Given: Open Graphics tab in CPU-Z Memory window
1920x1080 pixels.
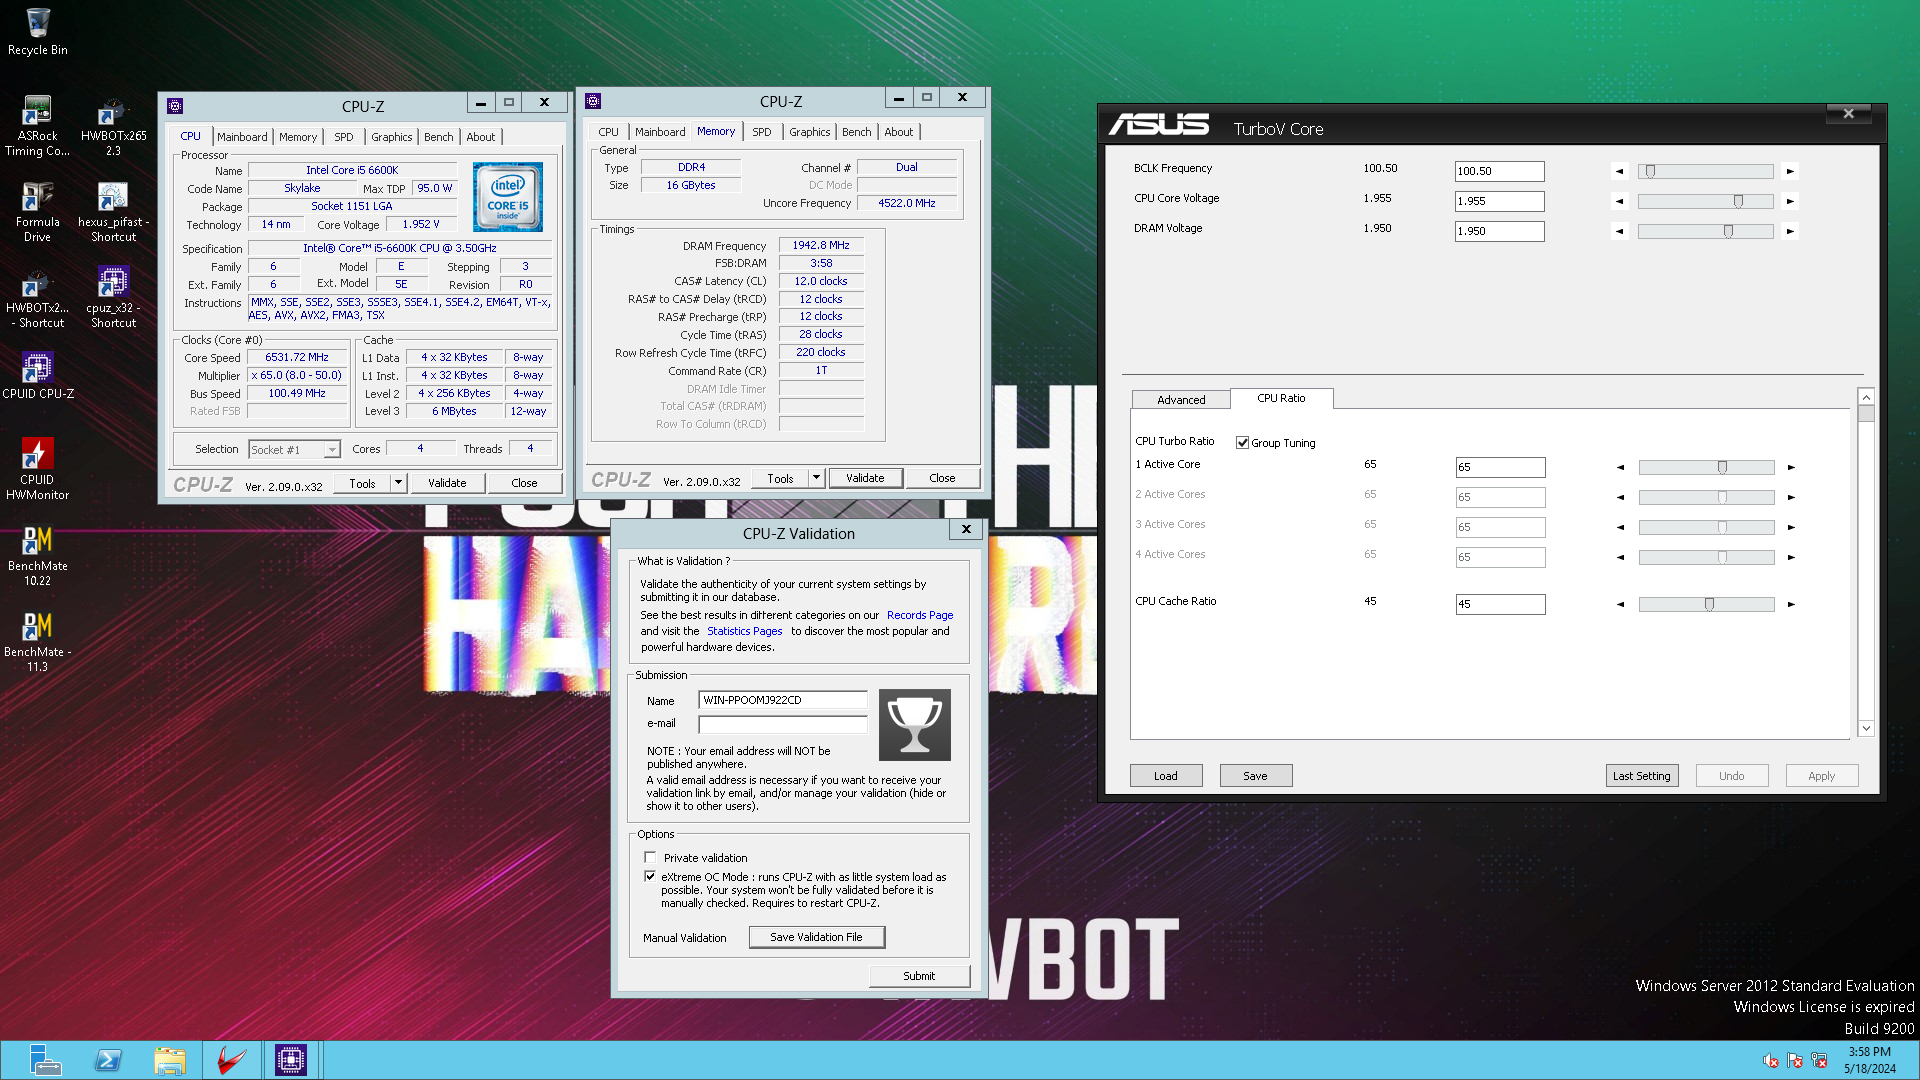Looking at the screenshot, I should pos(809,132).
